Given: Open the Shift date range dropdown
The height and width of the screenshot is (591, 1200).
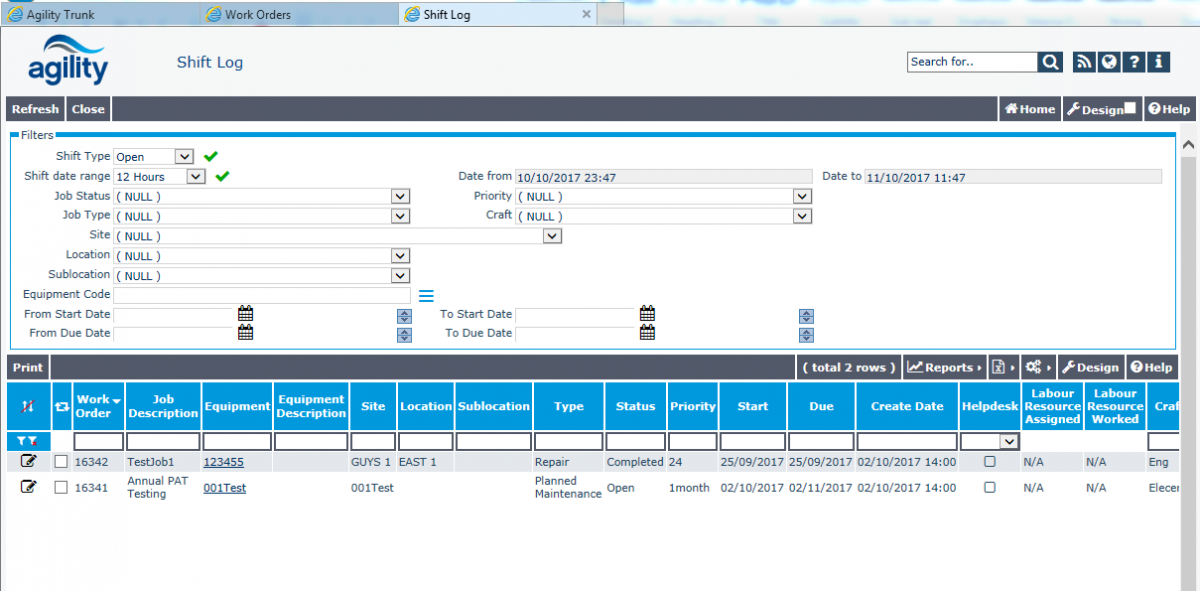Looking at the screenshot, I should [x=197, y=176].
